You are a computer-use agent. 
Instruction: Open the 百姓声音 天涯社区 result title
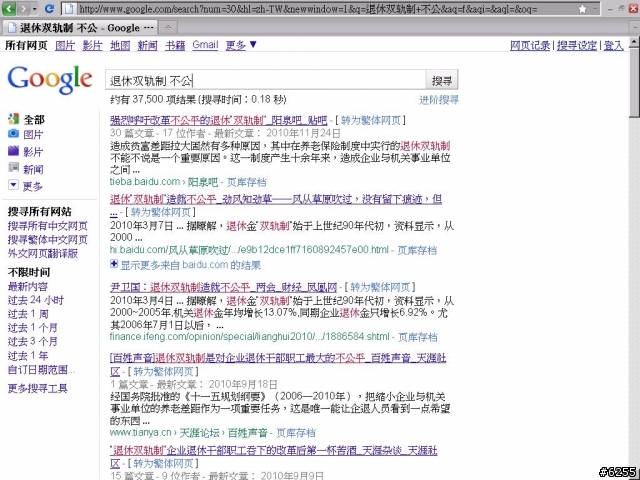coord(278,364)
